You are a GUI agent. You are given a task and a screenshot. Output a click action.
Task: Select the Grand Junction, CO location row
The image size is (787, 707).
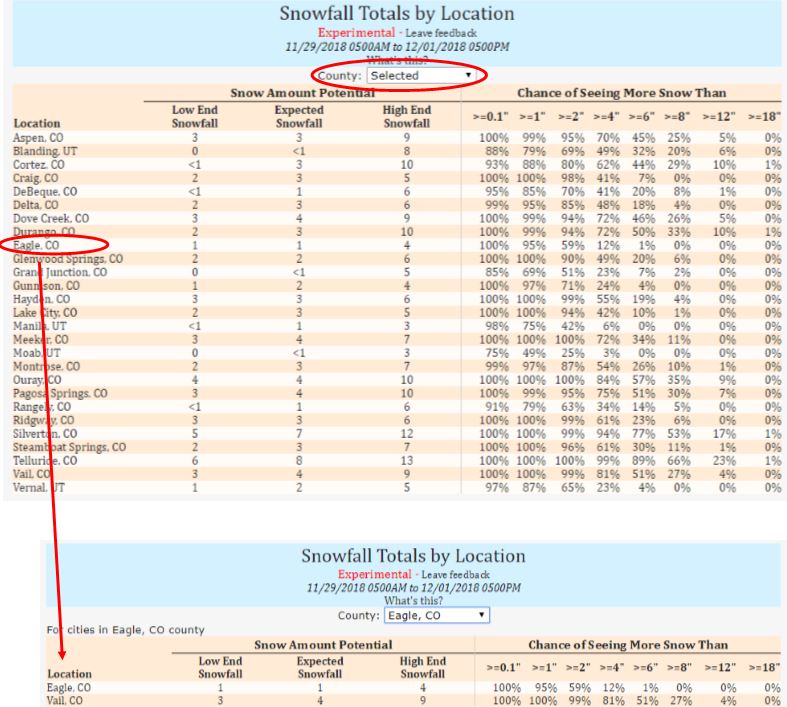coord(397,272)
